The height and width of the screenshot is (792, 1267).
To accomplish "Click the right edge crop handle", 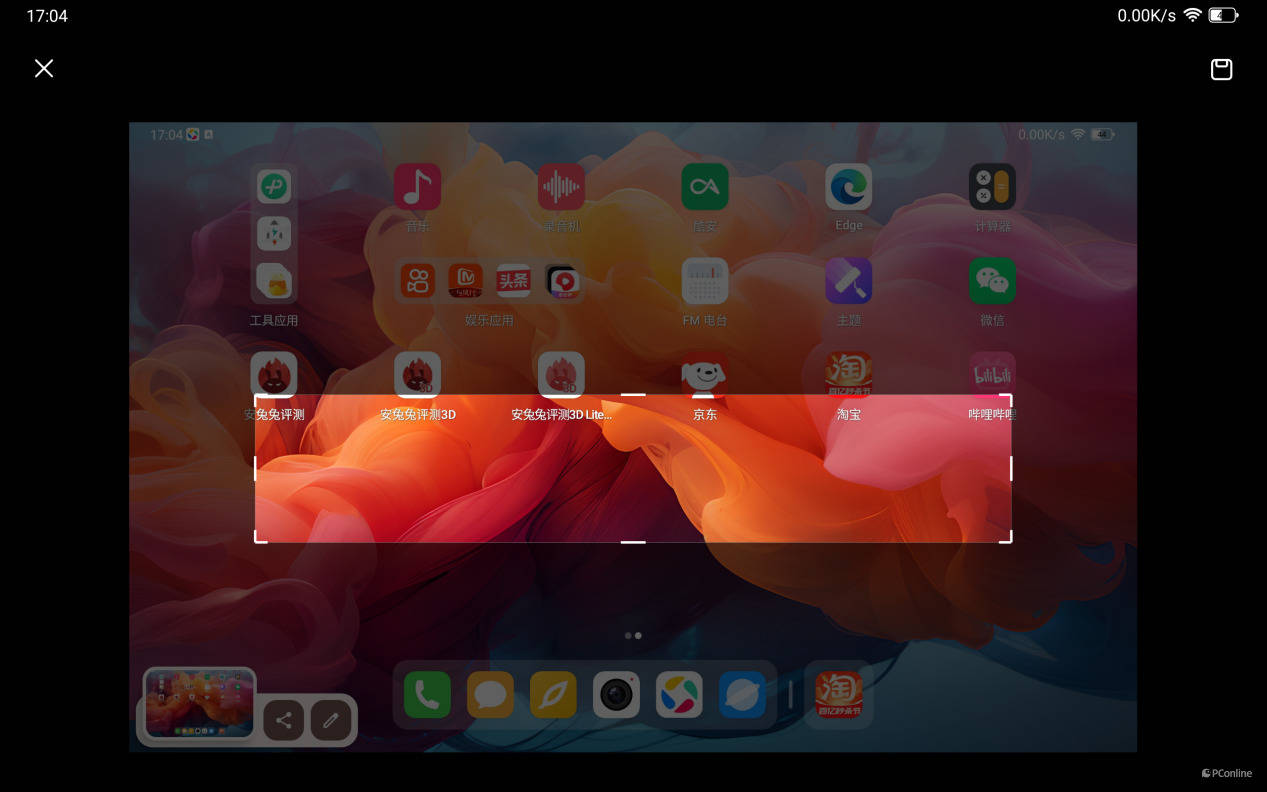I will pyautogui.click(x=1010, y=468).
